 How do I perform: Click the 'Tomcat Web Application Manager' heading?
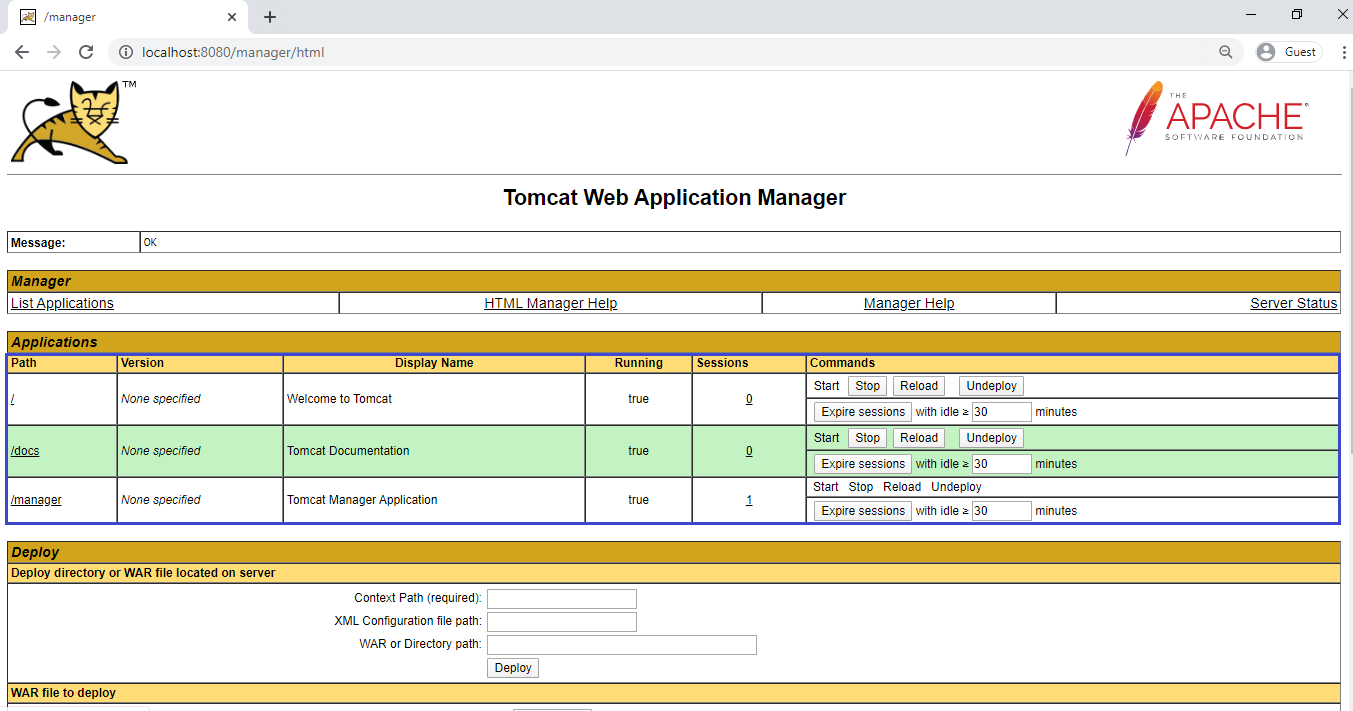coord(675,198)
